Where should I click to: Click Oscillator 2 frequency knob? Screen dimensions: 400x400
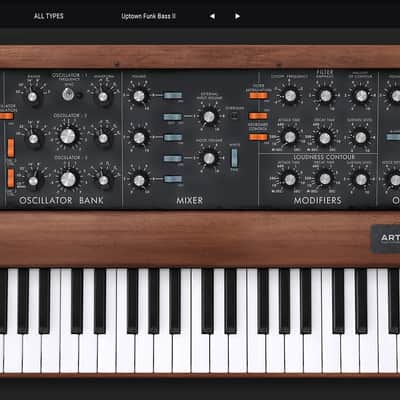point(68,136)
